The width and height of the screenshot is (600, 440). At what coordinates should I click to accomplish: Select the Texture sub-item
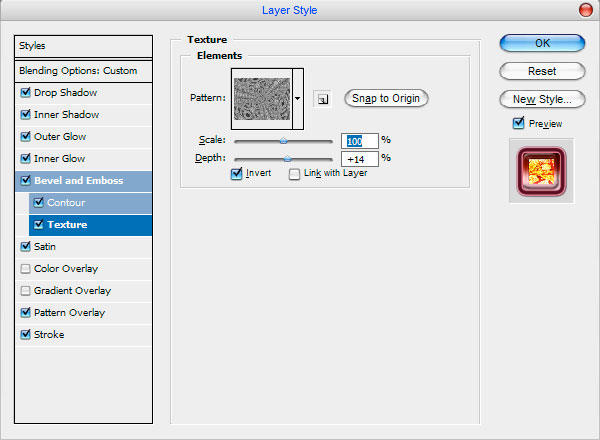[90, 225]
